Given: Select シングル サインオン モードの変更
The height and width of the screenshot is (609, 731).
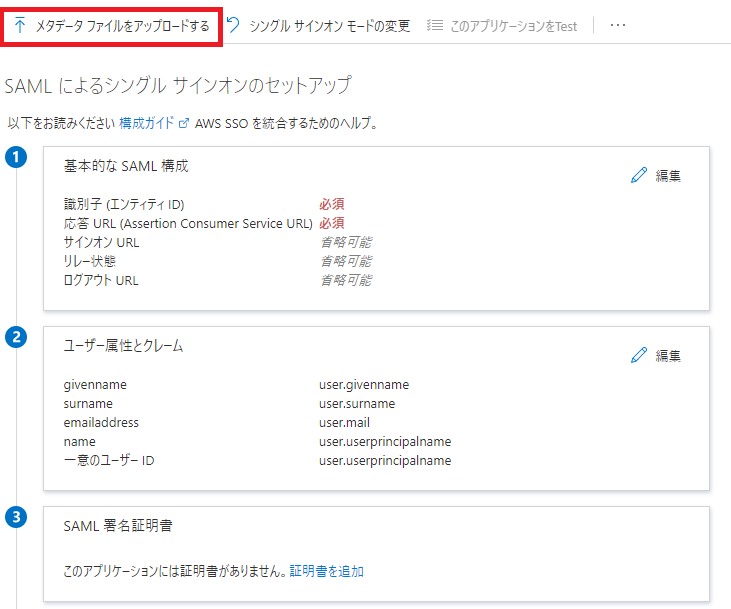Looking at the screenshot, I should pyautogui.click(x=330, y=26).
